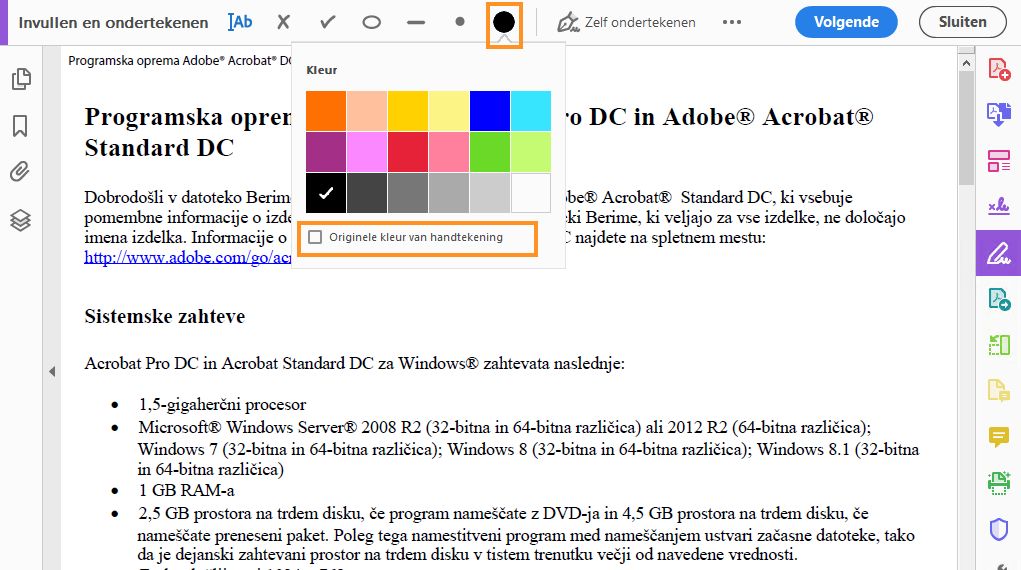
Task: Enable Originele kleur van handtekening checkbox
Action: click(315, 237)
